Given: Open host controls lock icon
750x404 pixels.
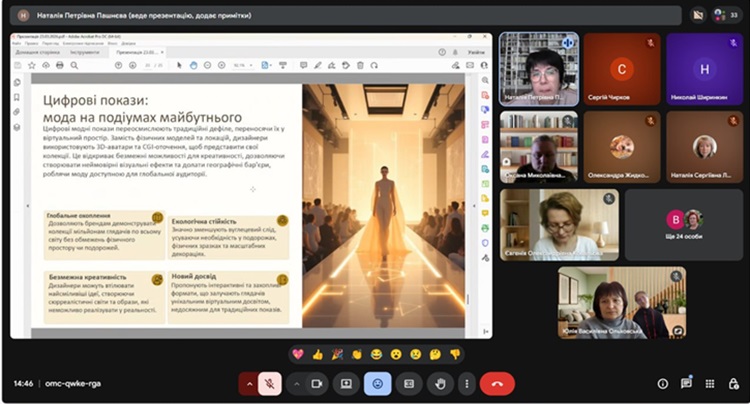Looking at the screenshot, I should click(x=732, y=383).
